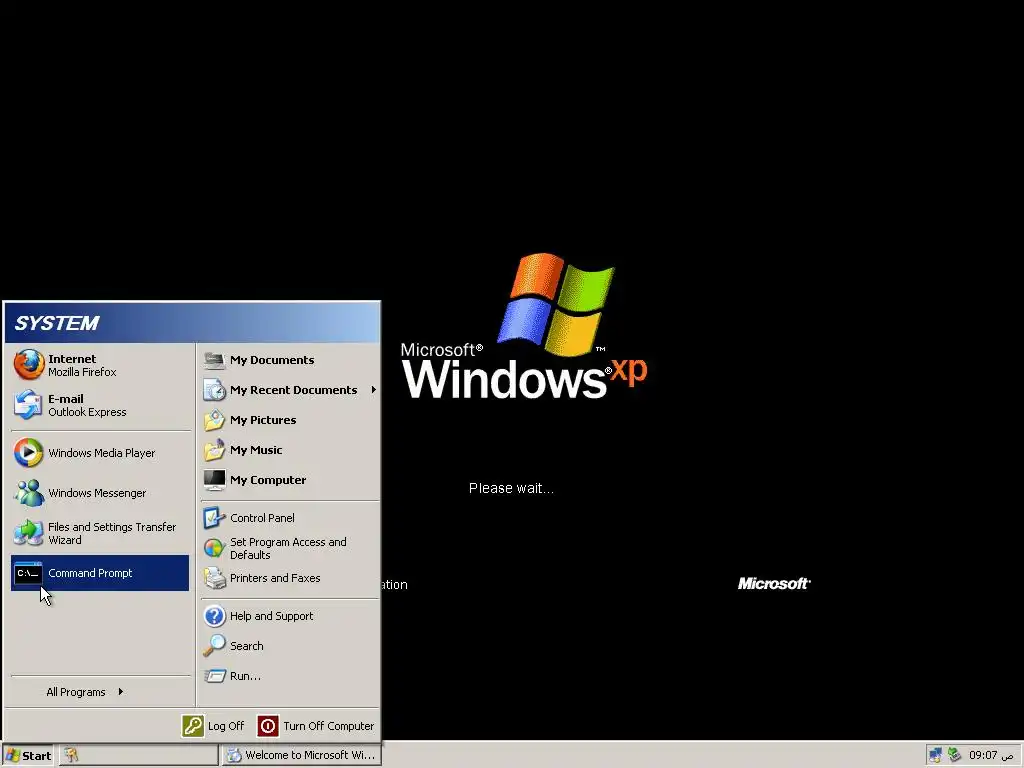Open My Music folder icon

pyautogui.click(x=214, y=450)
